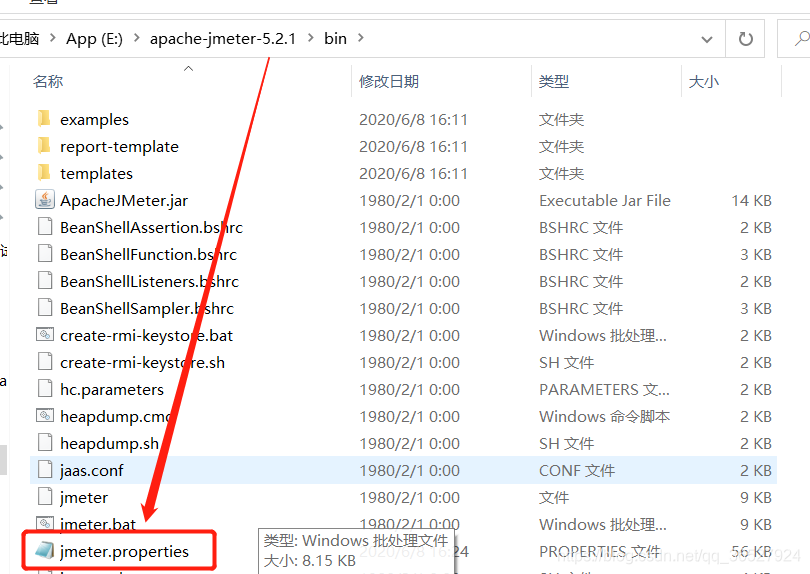Click the jaas.conf file icon
The width and height of the screenshot is (810, 574).
click(x=45, y=470)
